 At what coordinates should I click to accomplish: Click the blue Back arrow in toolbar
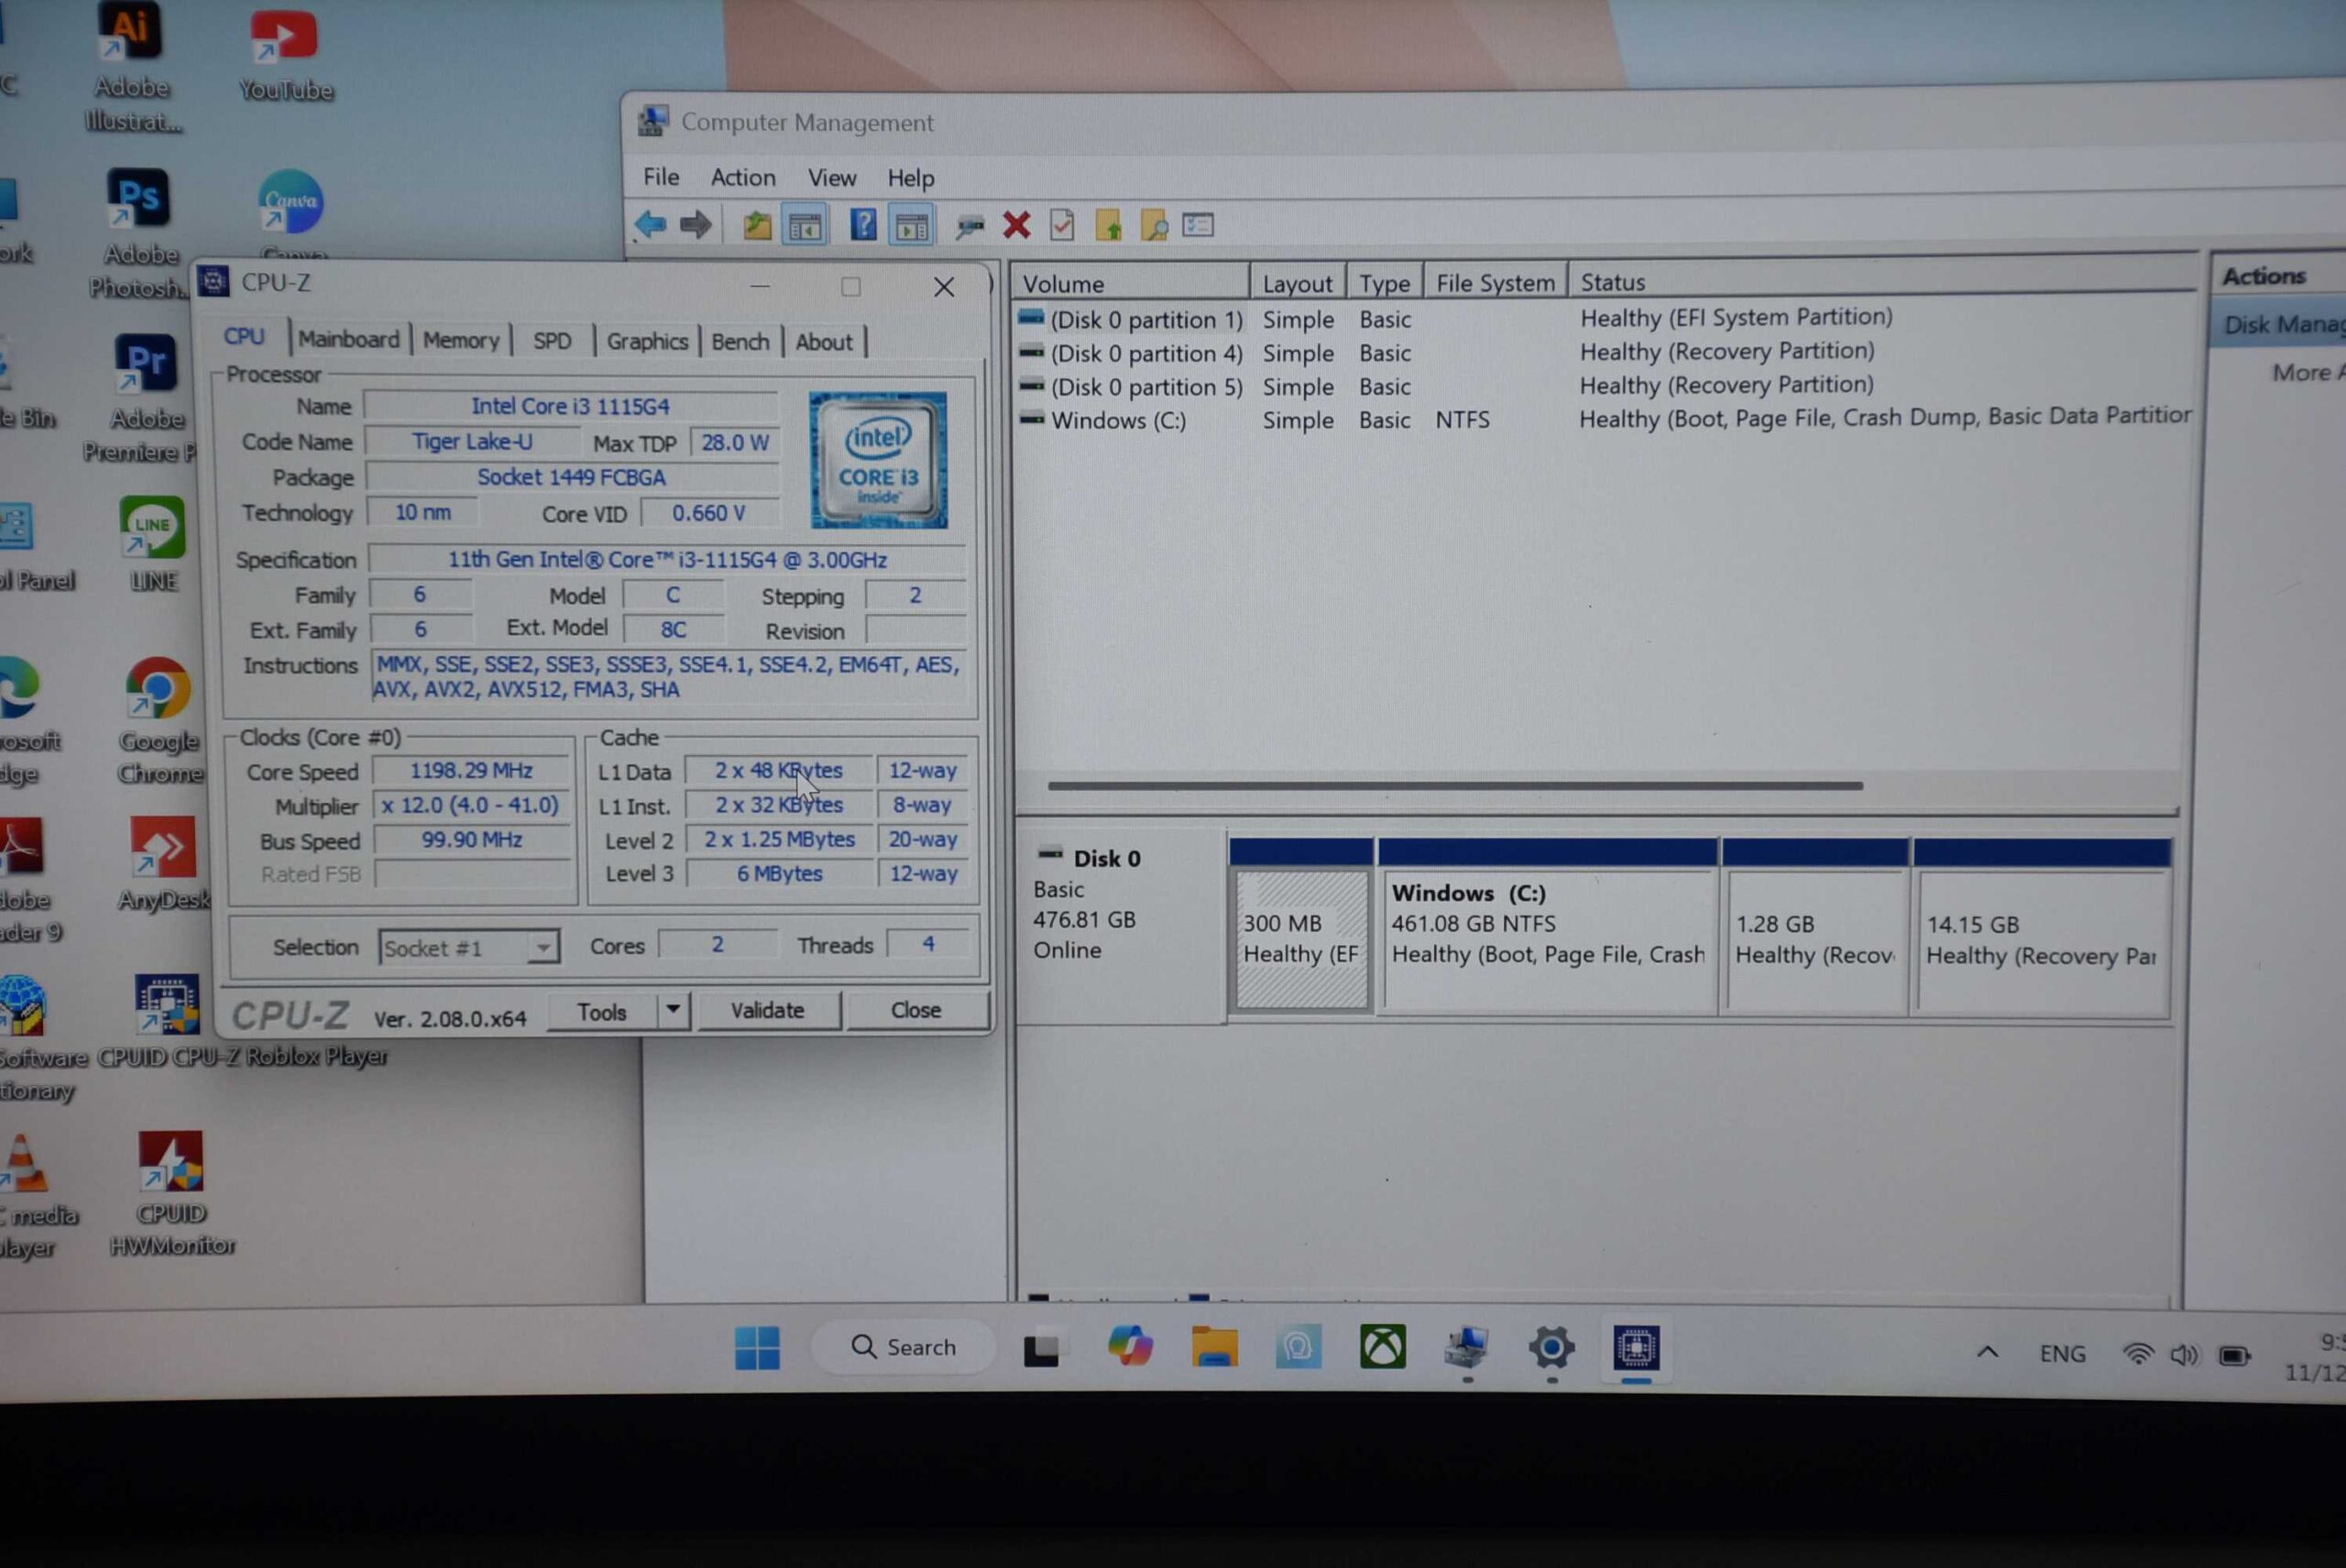[650, 225]
